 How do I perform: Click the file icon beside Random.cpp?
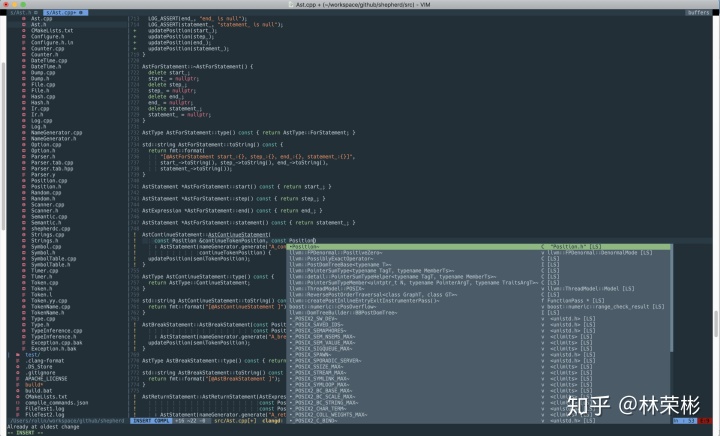[24, 193]
